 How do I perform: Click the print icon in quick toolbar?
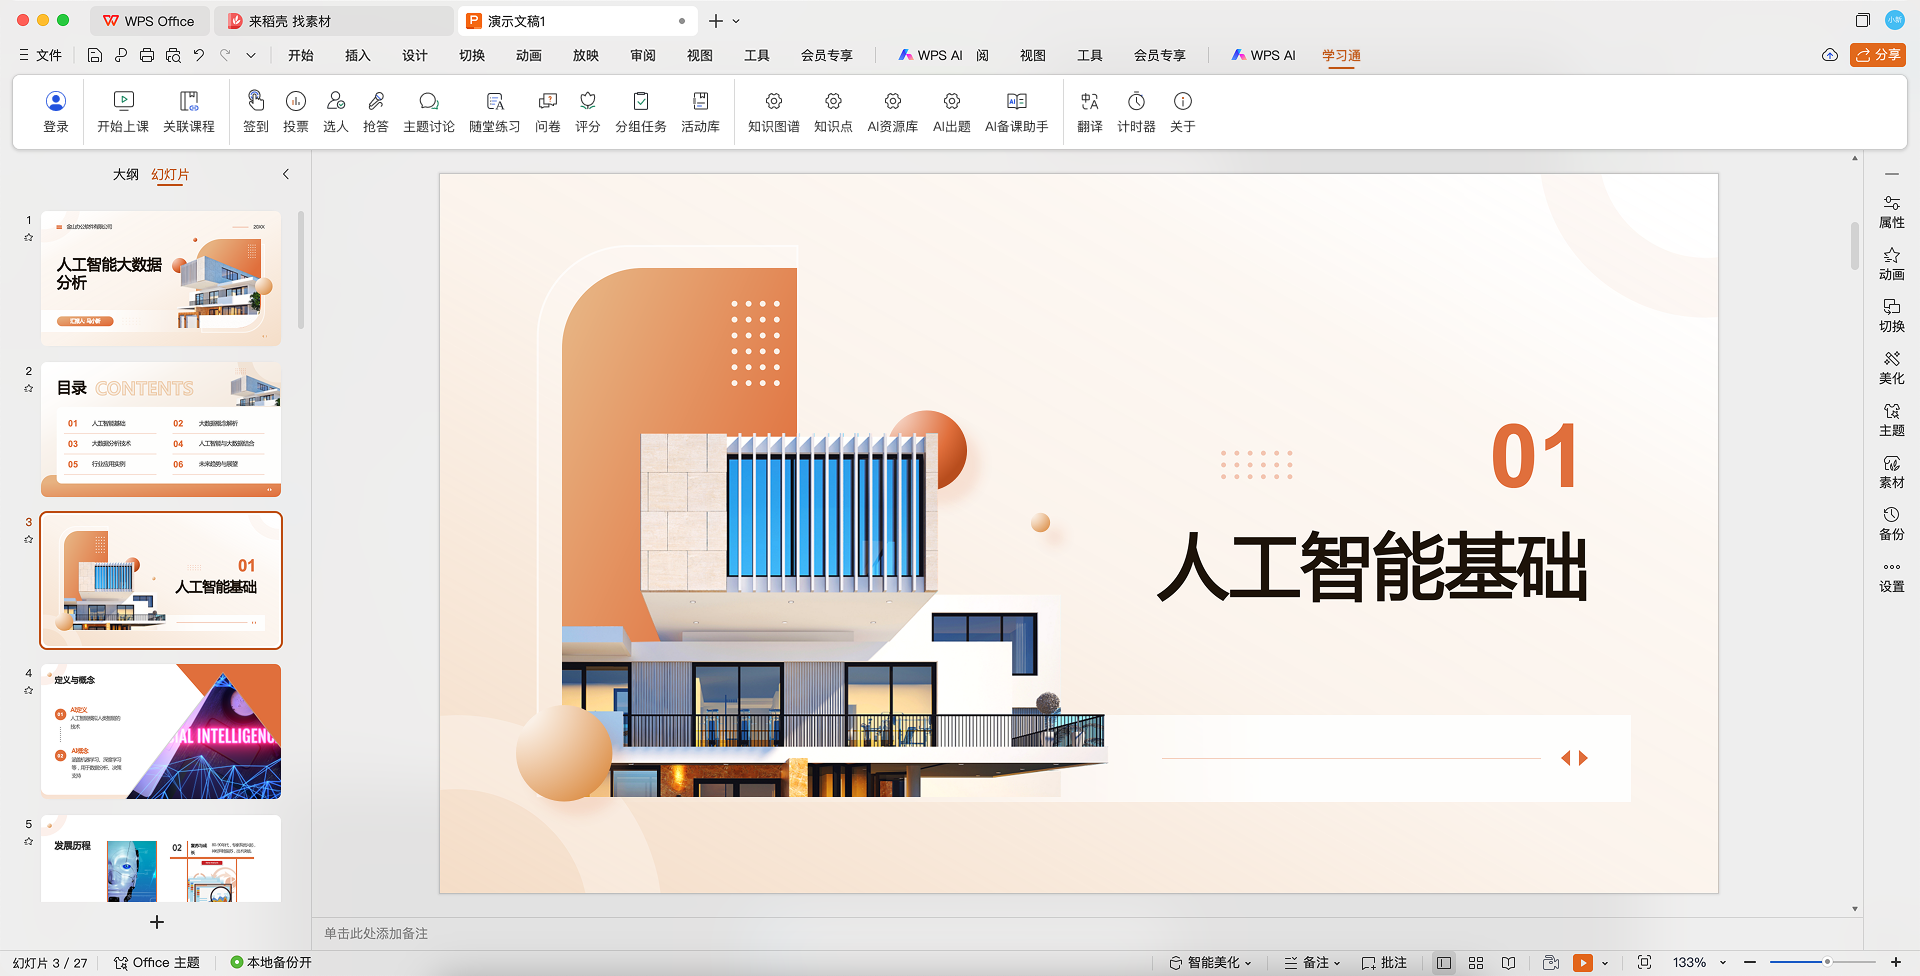[x=147, y=55]
